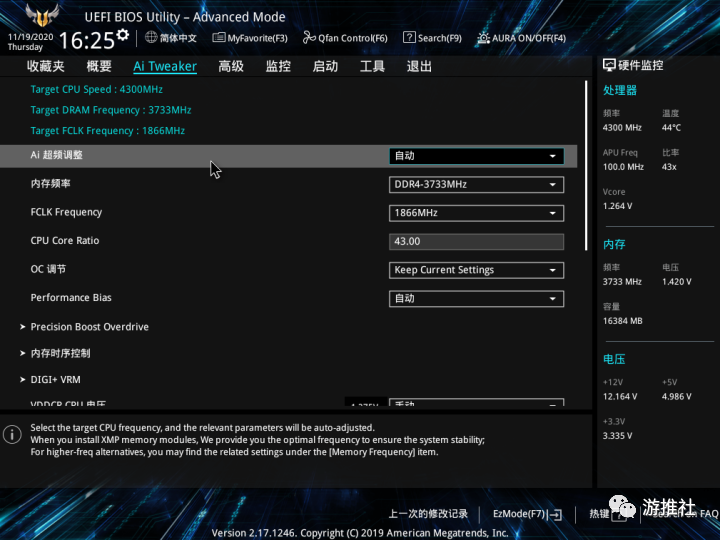
Task: Click the 12.164 V reading
Action: tap(620, 396)
